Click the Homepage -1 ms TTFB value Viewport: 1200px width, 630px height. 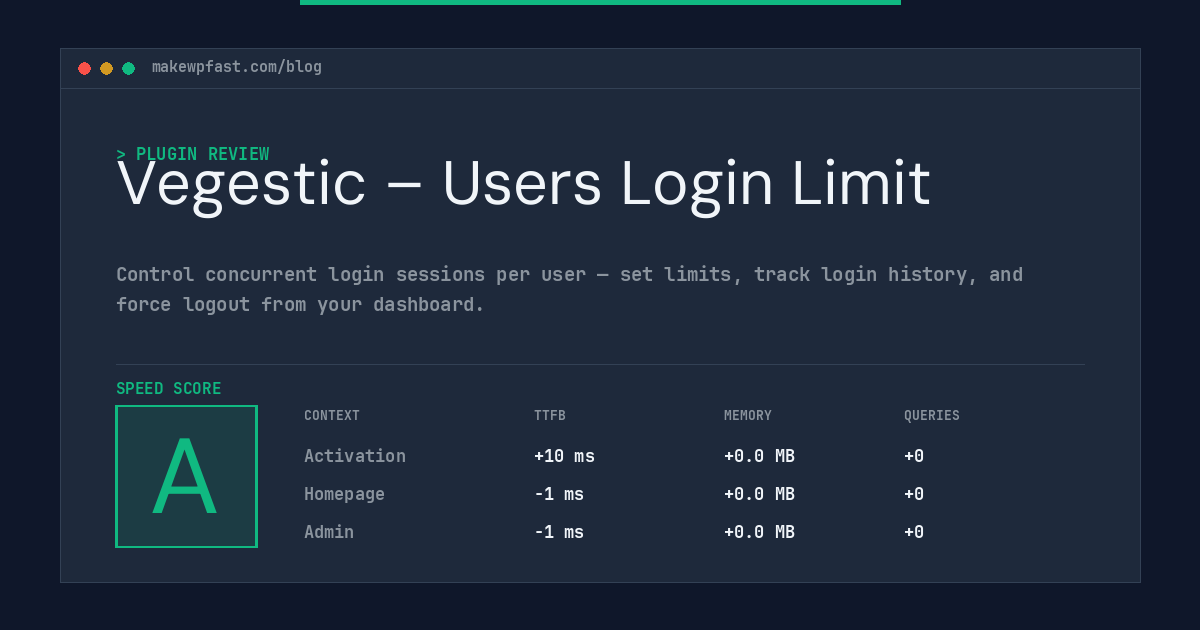tap(559, 494)
